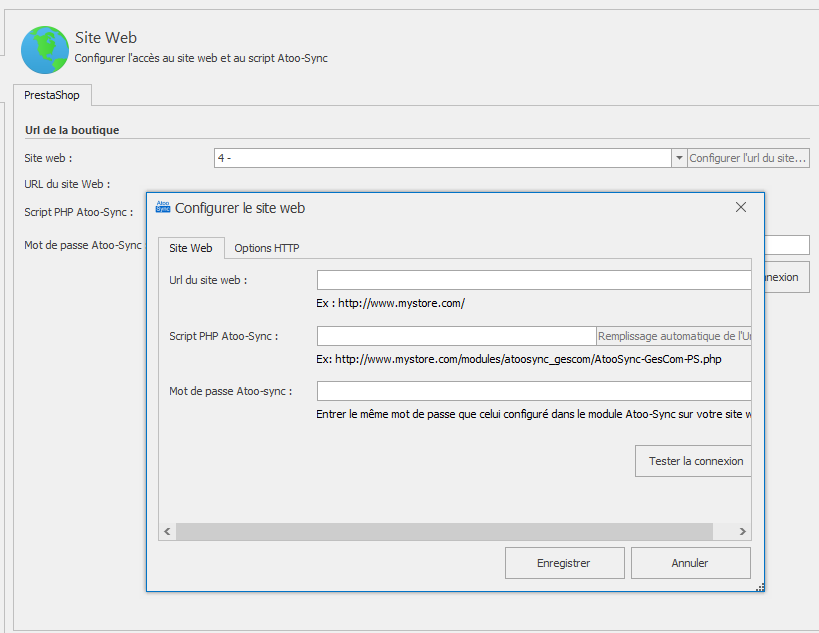
Task: Click Tester la connexion button in dialog
Action: pos(693,461)
